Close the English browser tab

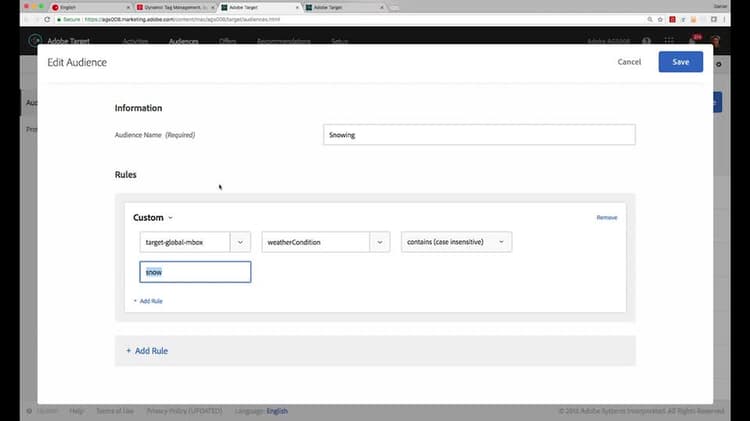click(x=128, y=8)
